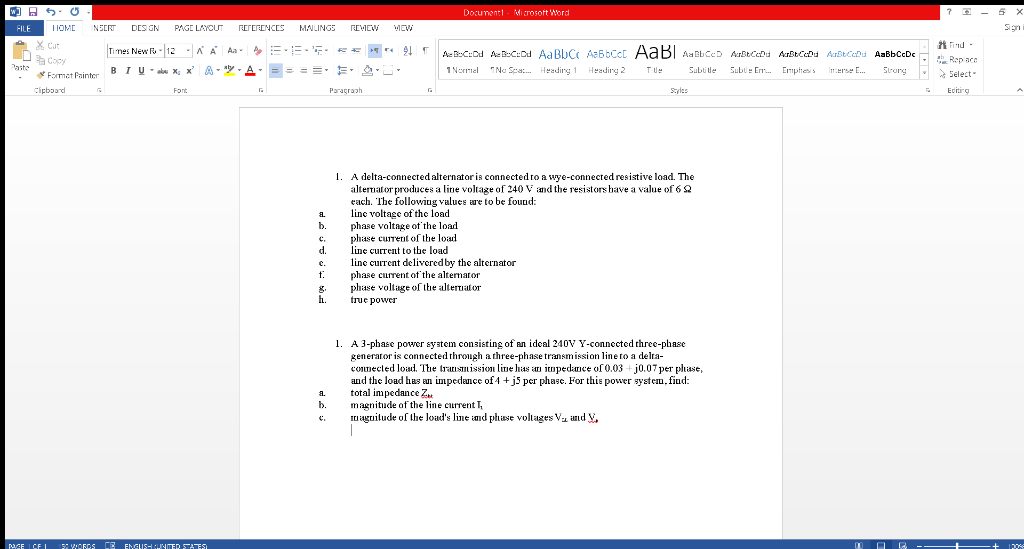Toggle Italic formatting
Viewport: 1024px width, 549px height.
[127, 71]
